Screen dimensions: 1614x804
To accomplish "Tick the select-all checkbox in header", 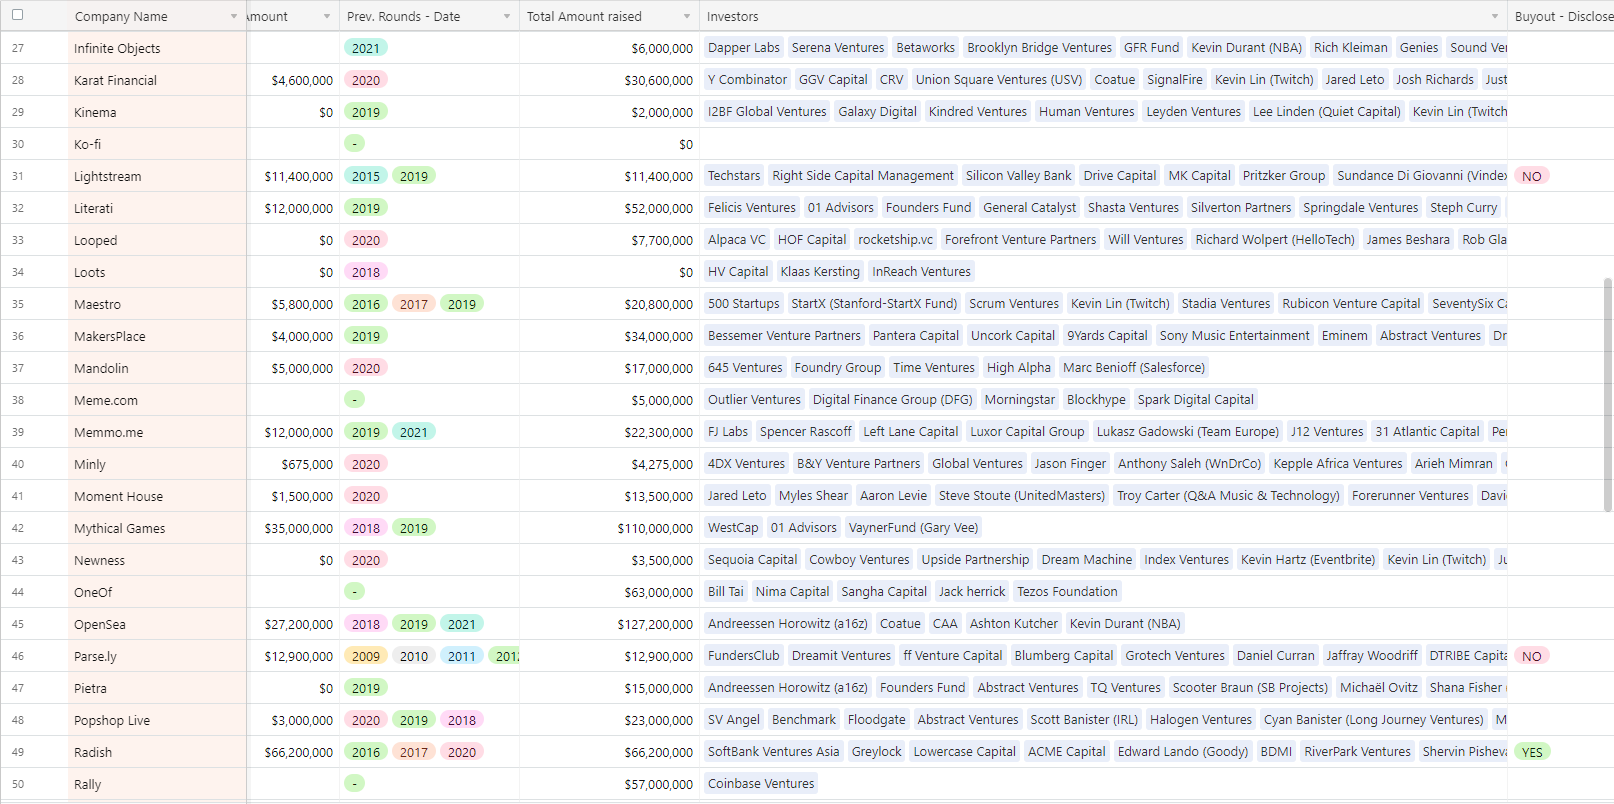I will tap(17, 15).
